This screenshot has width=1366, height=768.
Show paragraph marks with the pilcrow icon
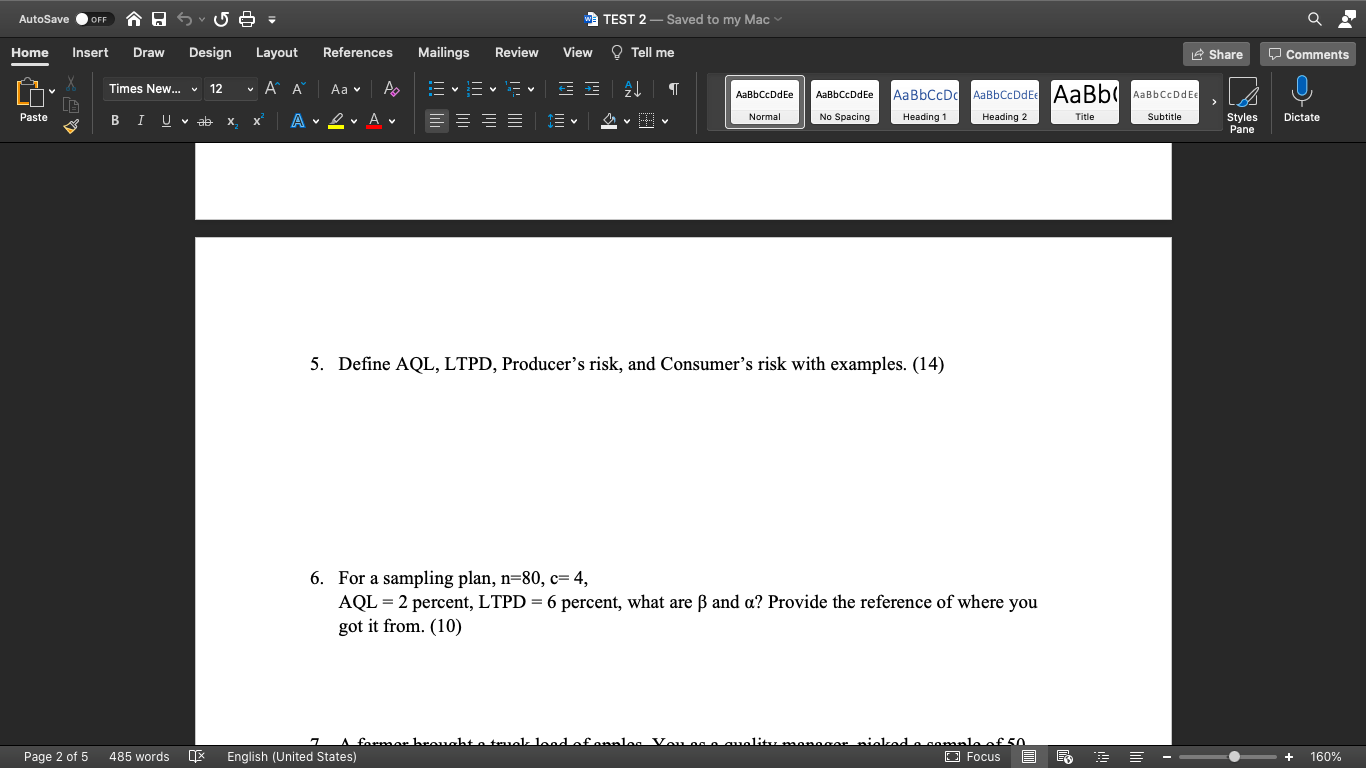[x=672, y=89]
